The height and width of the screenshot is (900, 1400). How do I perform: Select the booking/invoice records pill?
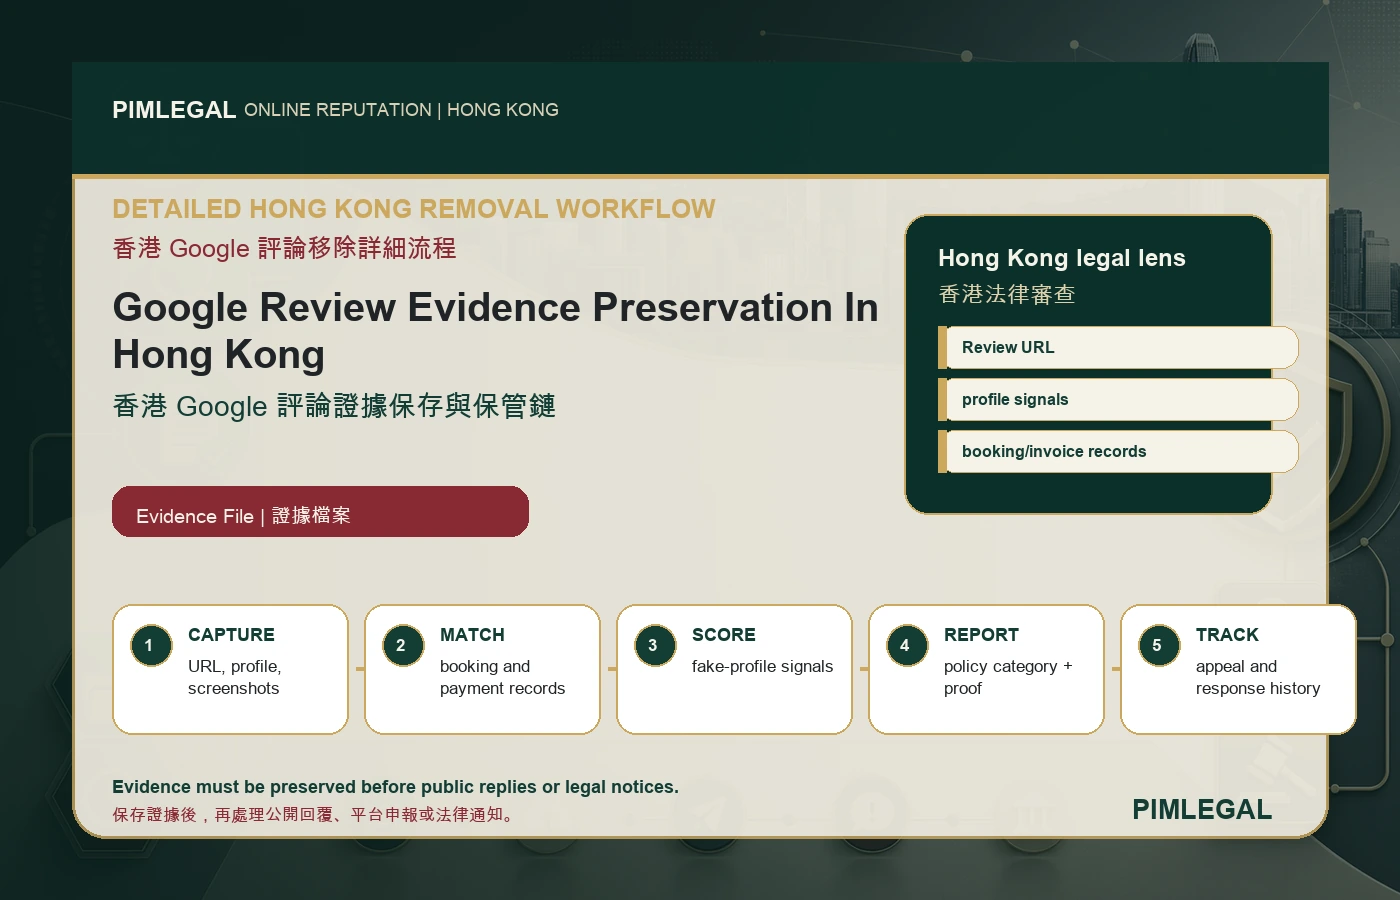click(x=1118, y=451)
